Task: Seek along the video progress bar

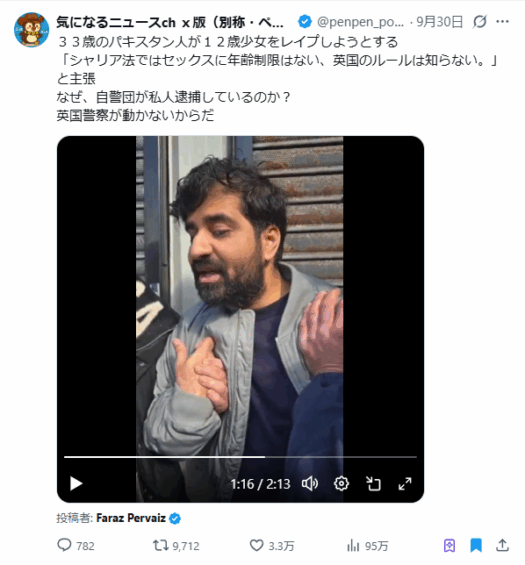Action: coord(240,457)
